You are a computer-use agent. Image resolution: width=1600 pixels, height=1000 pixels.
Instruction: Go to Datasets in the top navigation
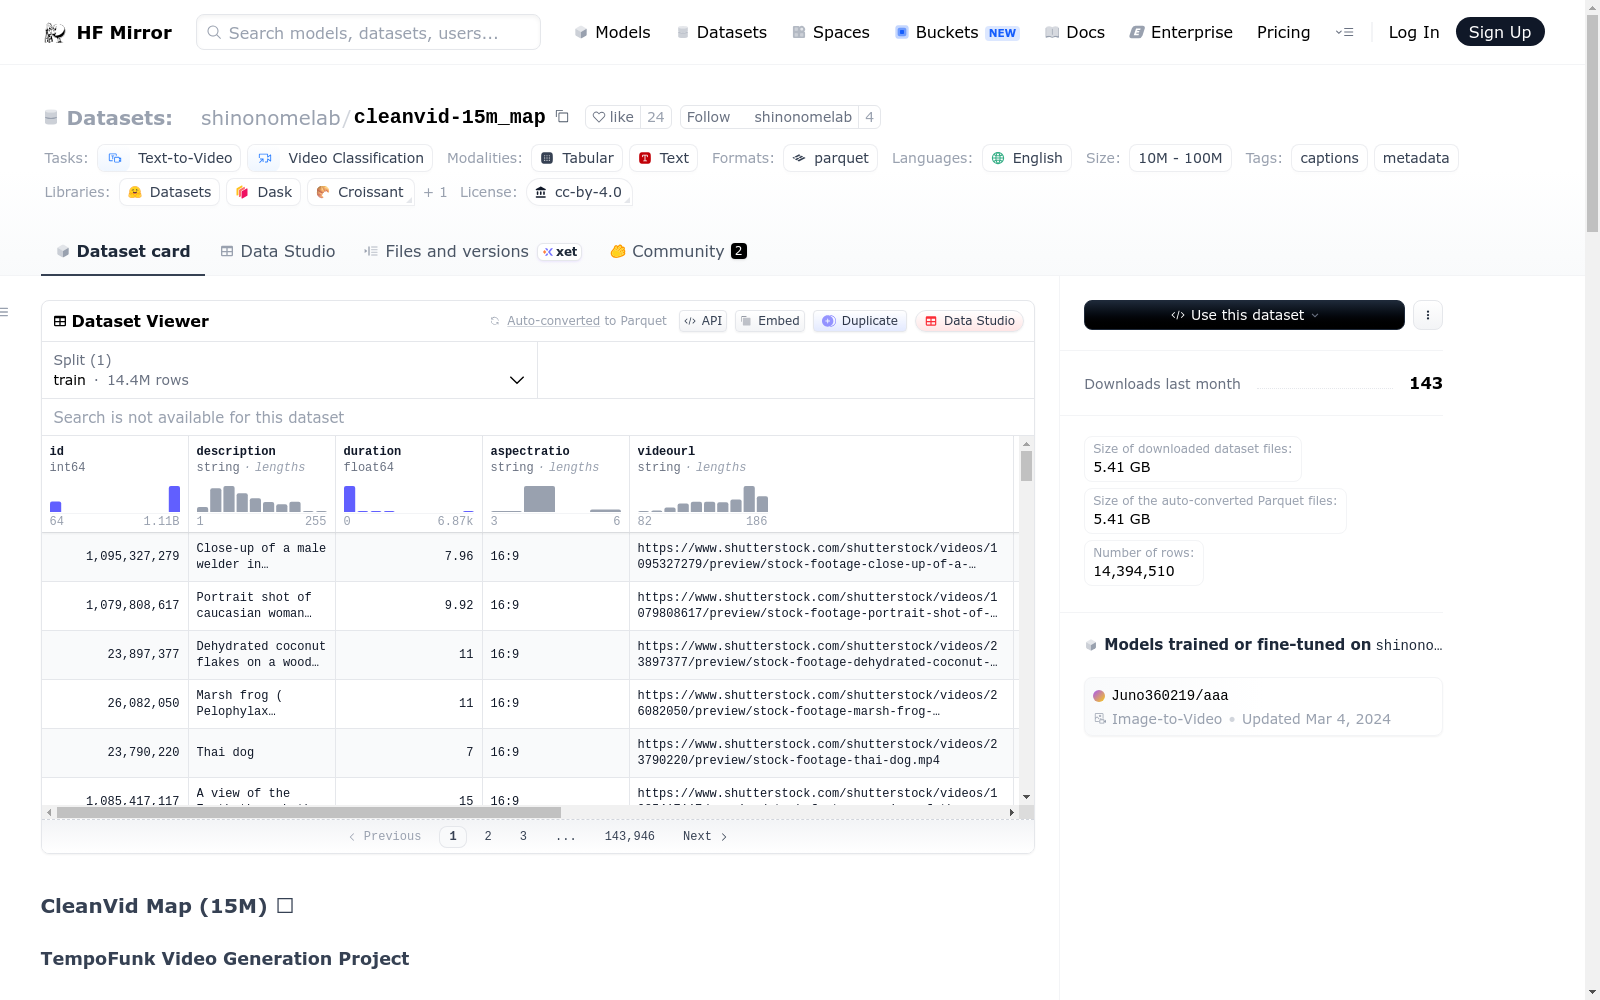tap(721, 32)
